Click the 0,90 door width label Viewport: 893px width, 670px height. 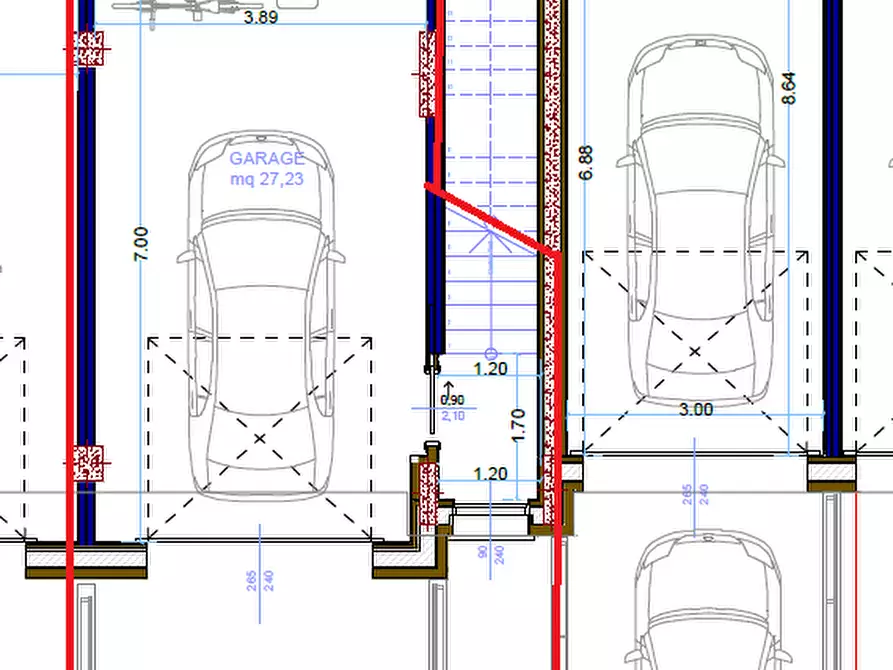point(453,400)
